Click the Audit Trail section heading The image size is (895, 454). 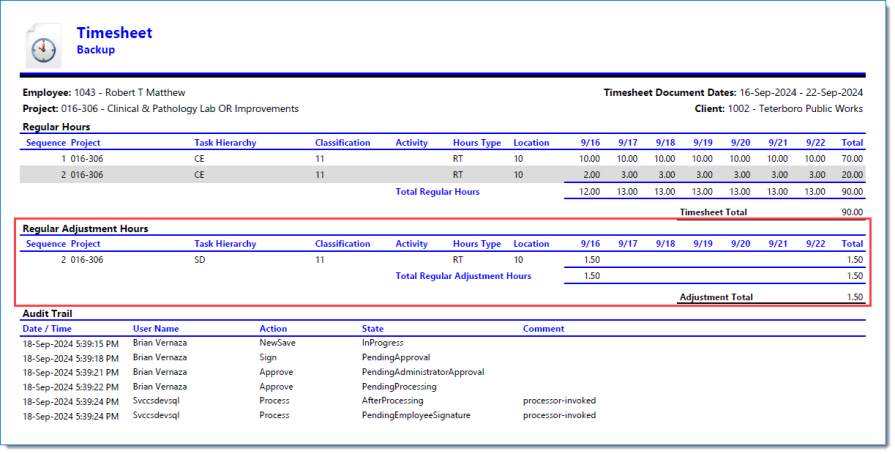coord(47,313)
